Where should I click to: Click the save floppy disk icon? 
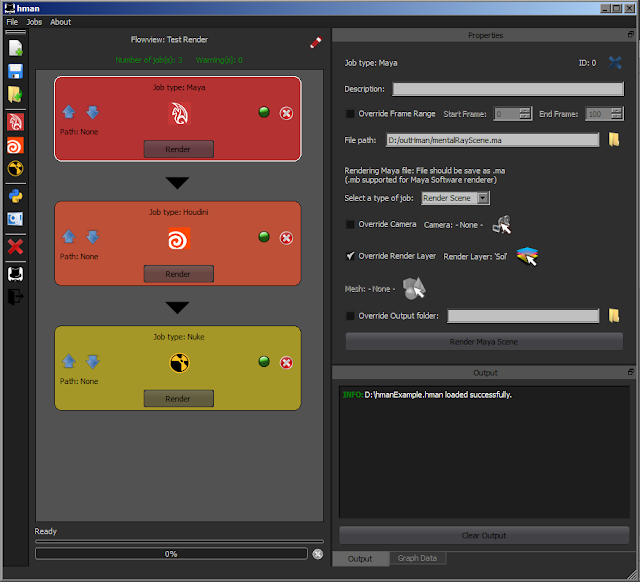click(16, 71)
